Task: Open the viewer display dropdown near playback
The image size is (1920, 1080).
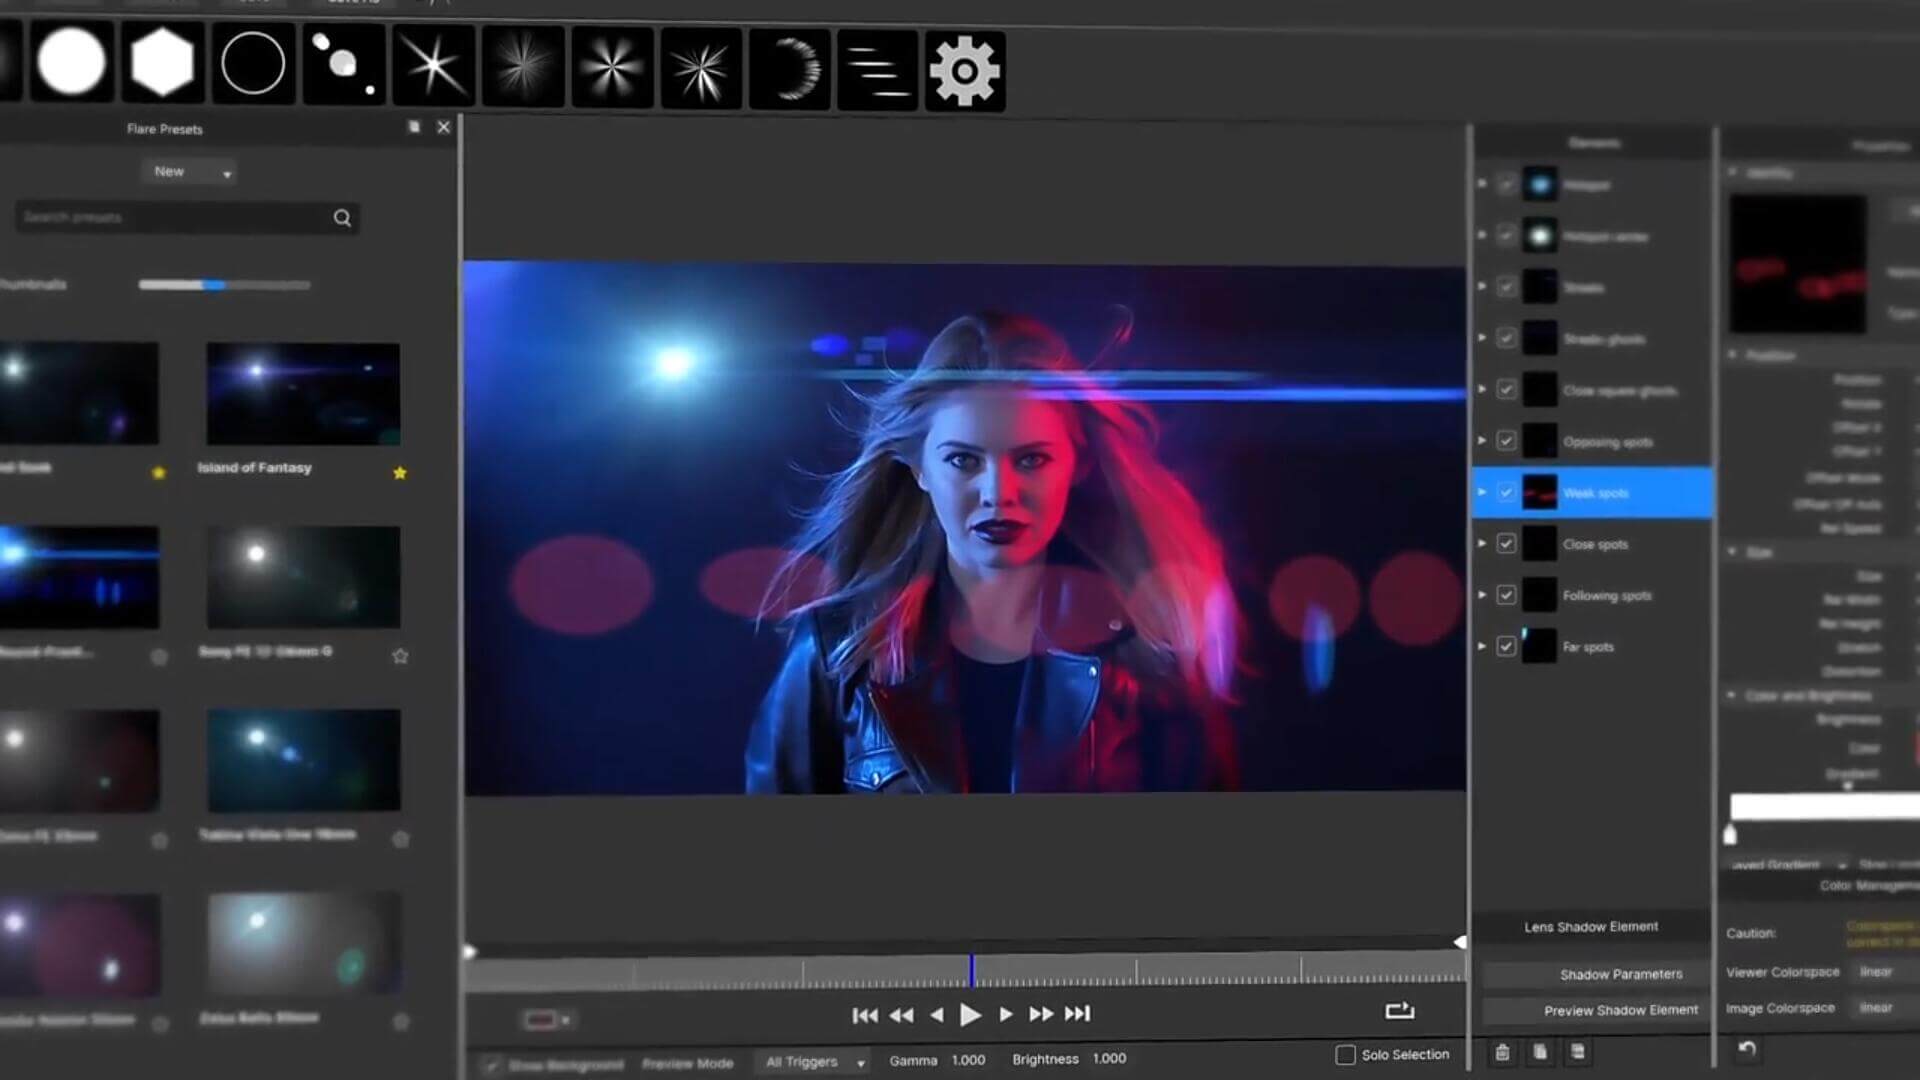Action: [547, 1020]
